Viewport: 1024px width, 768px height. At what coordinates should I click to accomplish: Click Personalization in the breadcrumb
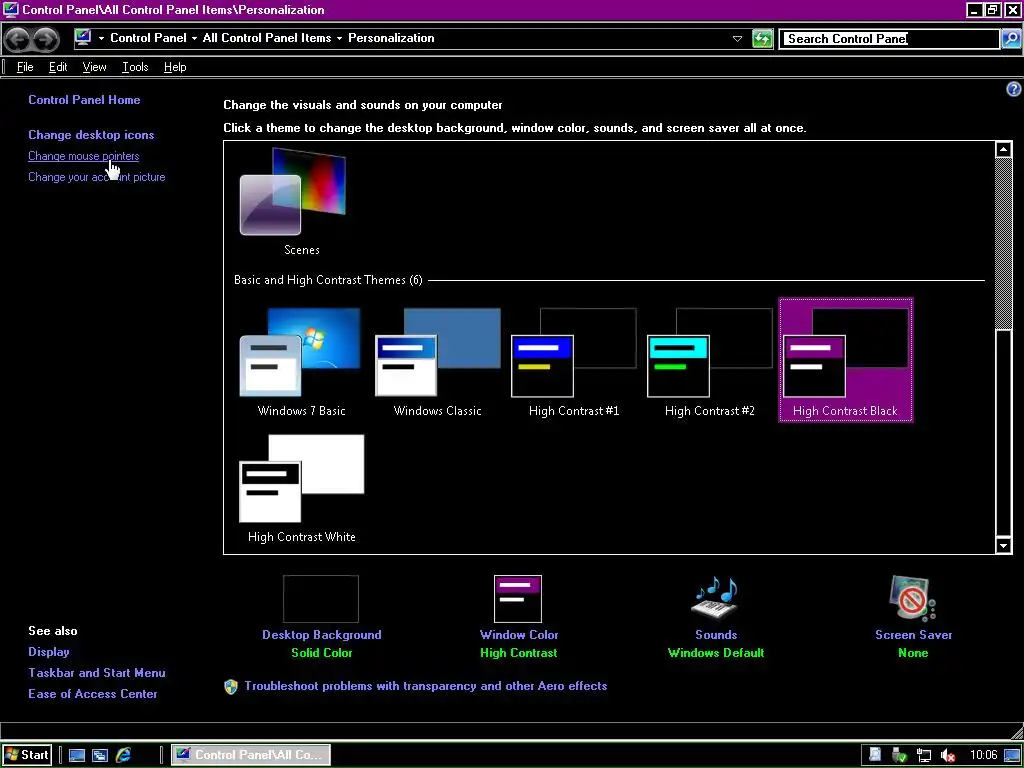pyautogui.click(x=391, y=38)
